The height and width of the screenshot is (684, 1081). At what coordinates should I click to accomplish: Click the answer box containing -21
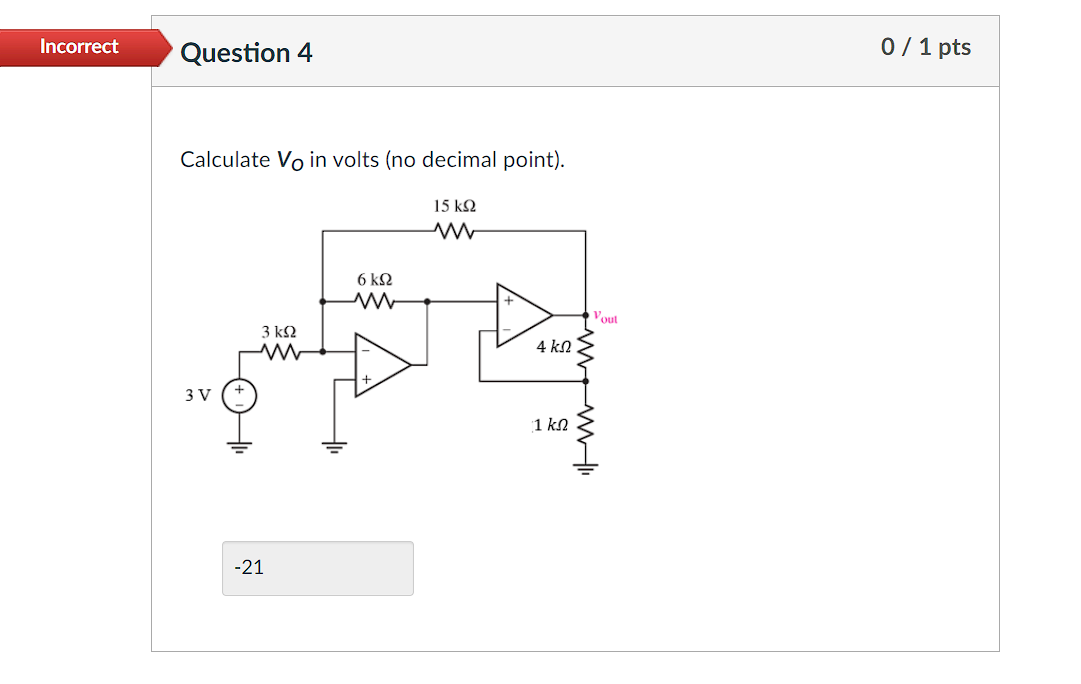pos(317,568)
